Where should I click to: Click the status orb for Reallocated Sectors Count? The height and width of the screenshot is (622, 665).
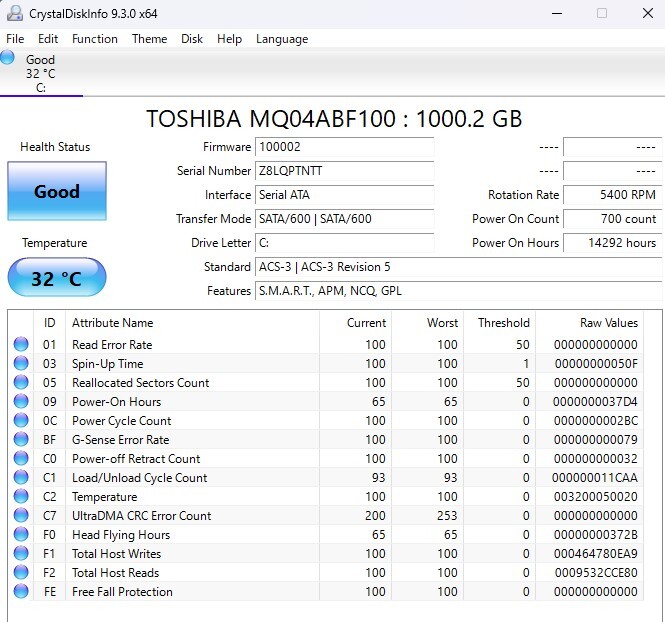pos(21,383)
